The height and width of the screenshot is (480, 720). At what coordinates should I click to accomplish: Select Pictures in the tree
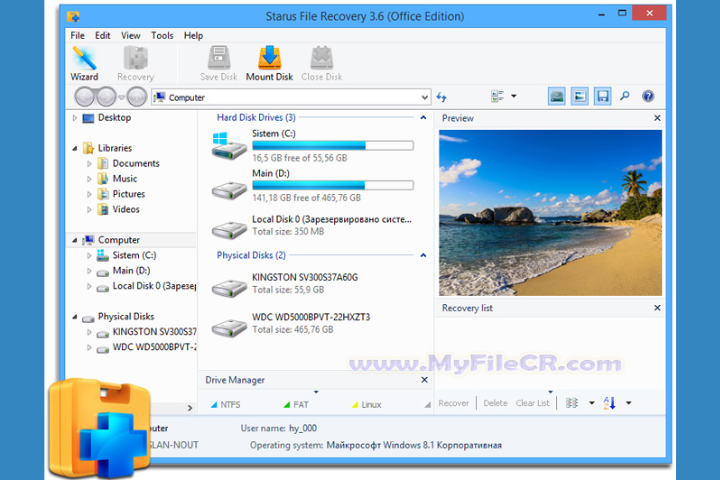[x=129, y=194]
